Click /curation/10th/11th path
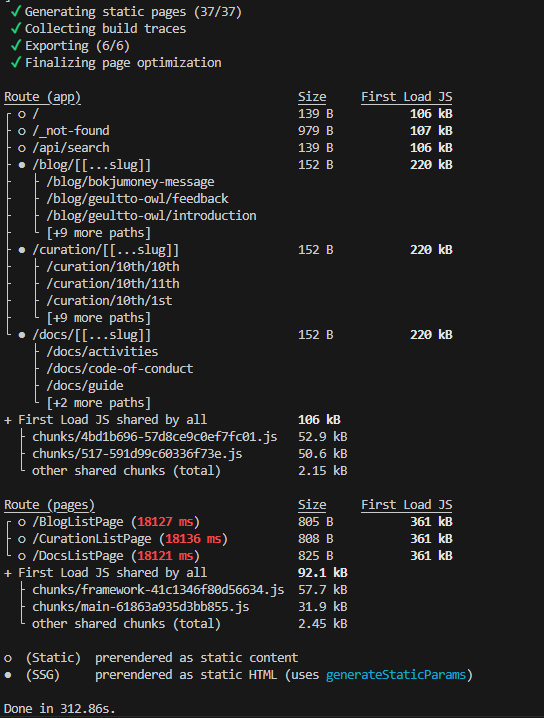 (113, 284)
